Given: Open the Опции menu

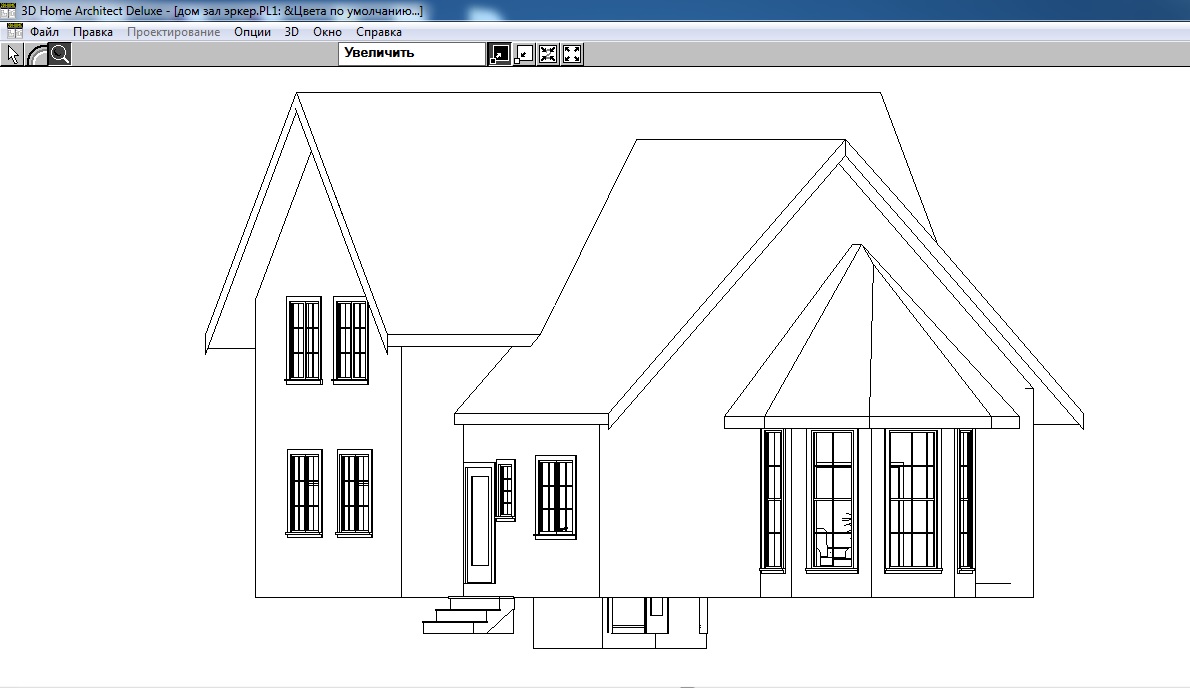Looking at the screenshot, I should [253, 32].
